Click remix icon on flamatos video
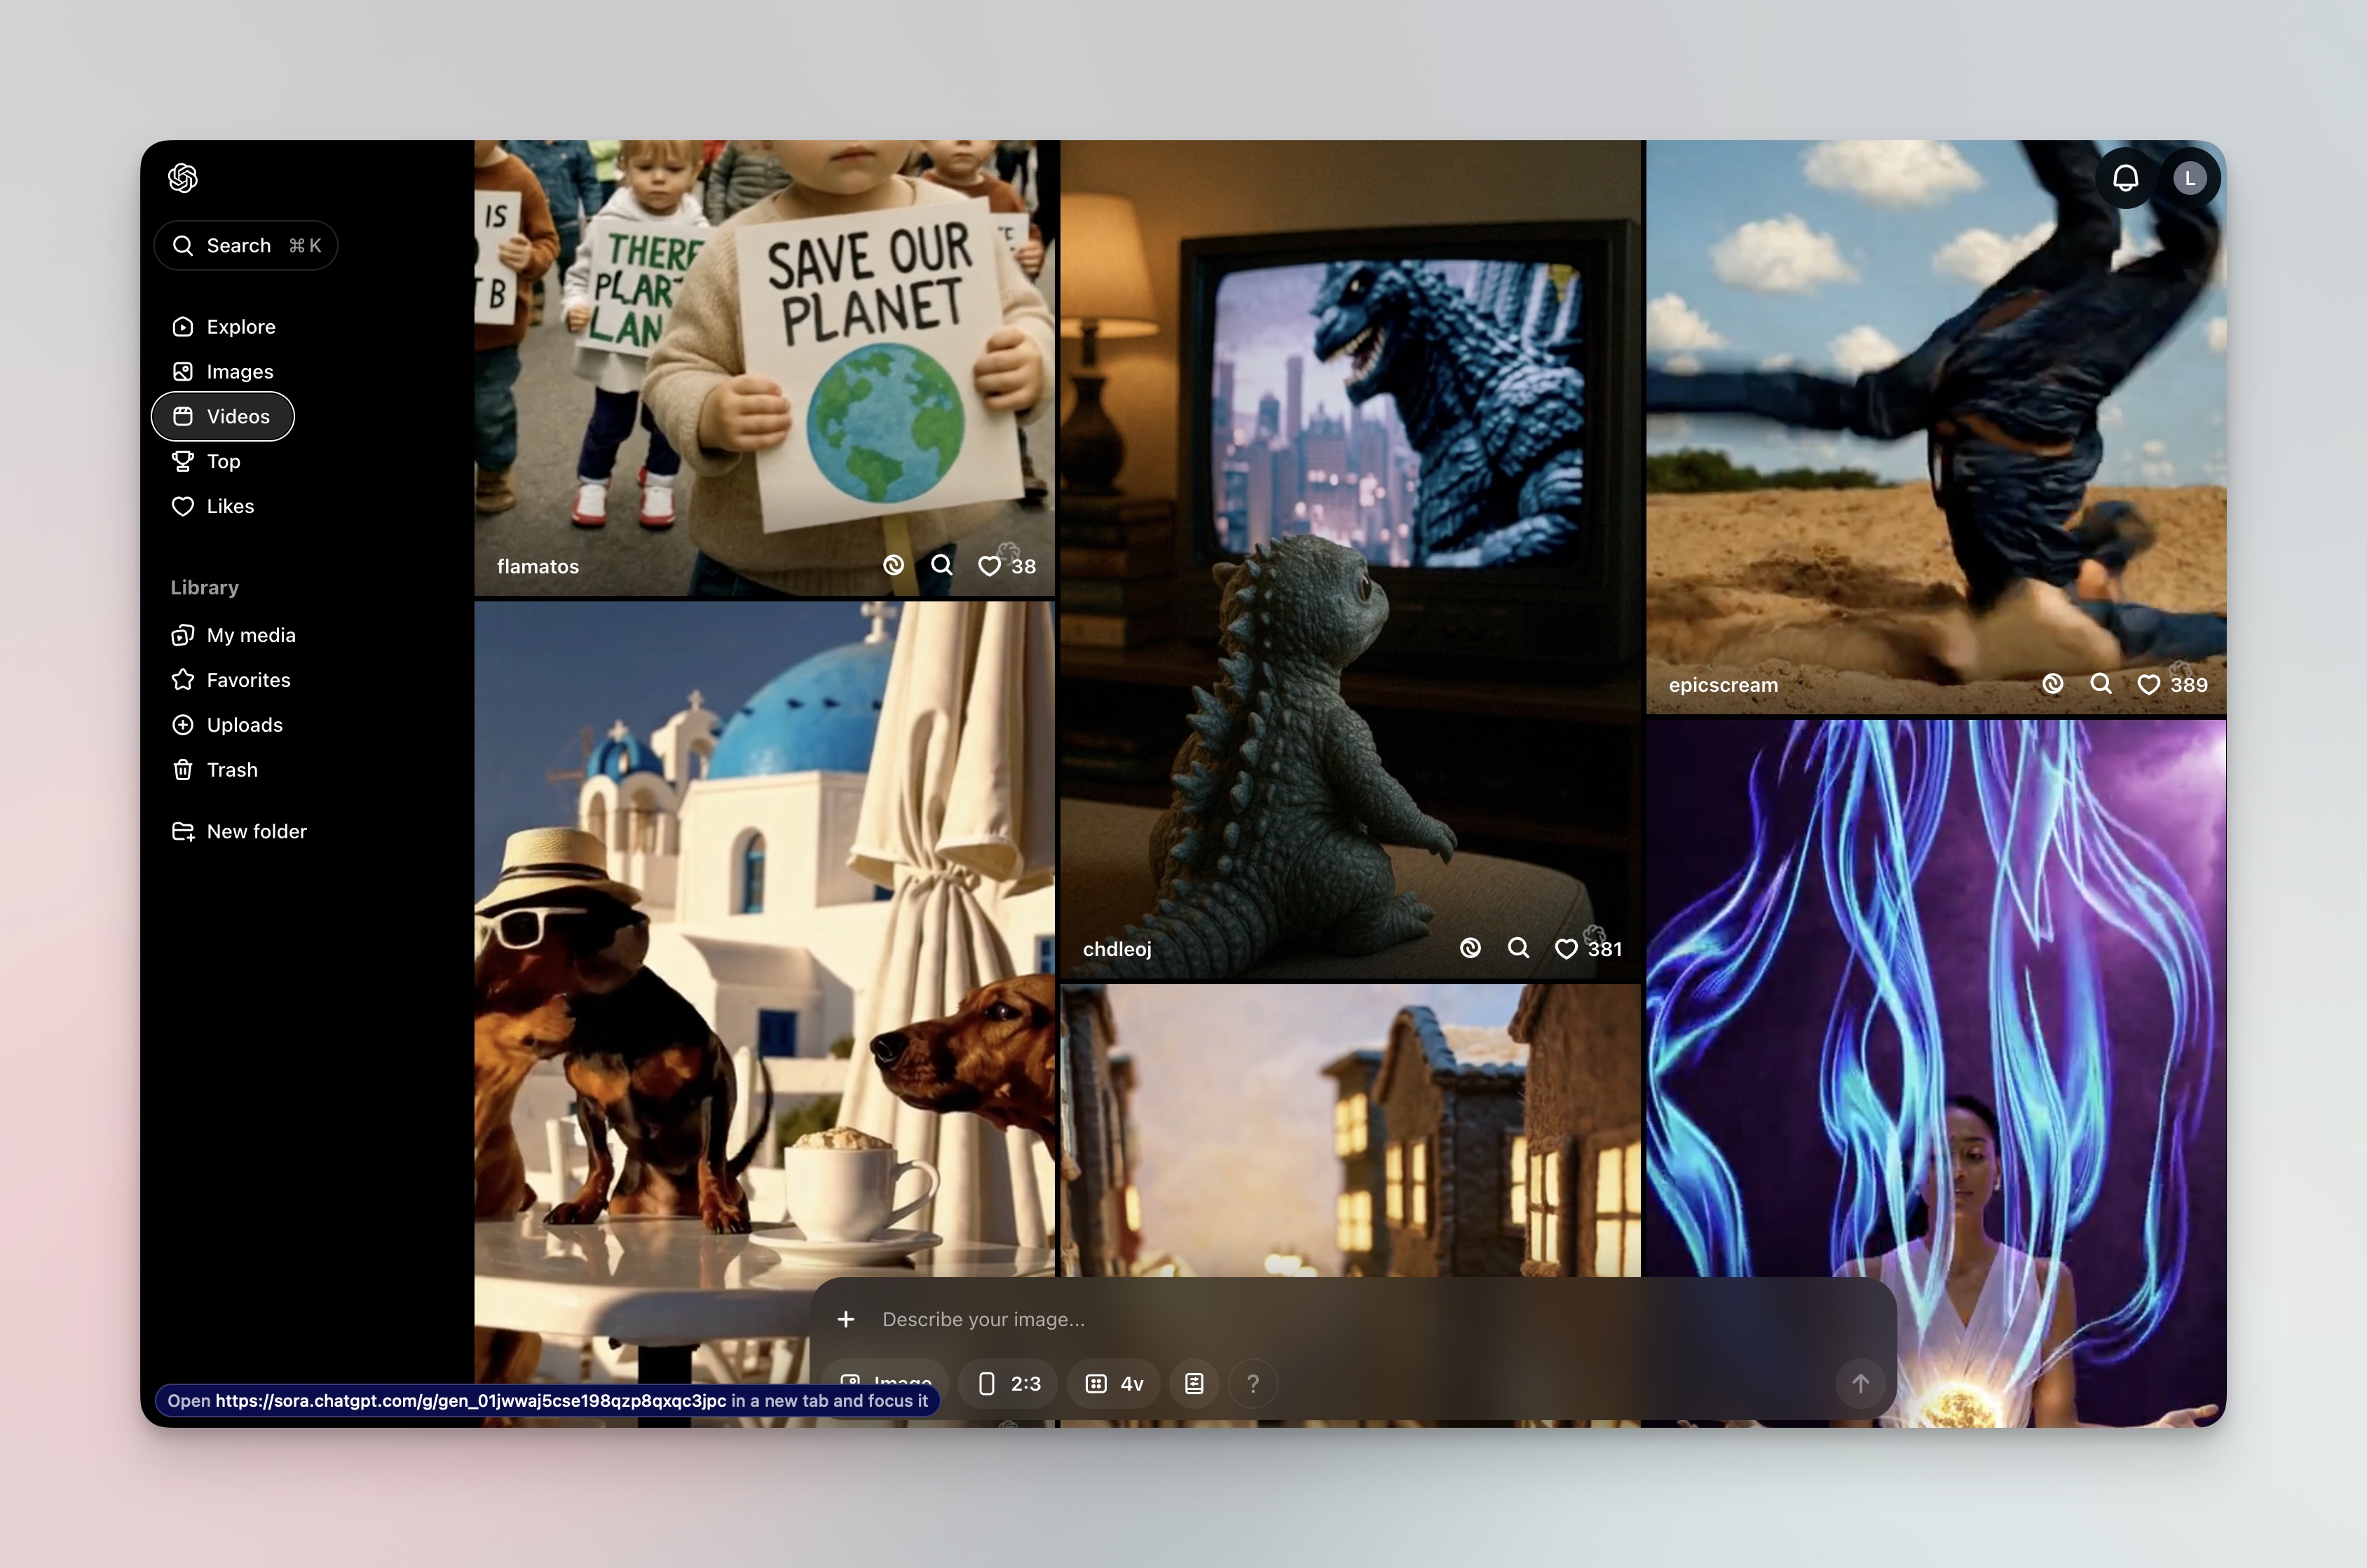The image size is (2367, 1568). [893, 566]
